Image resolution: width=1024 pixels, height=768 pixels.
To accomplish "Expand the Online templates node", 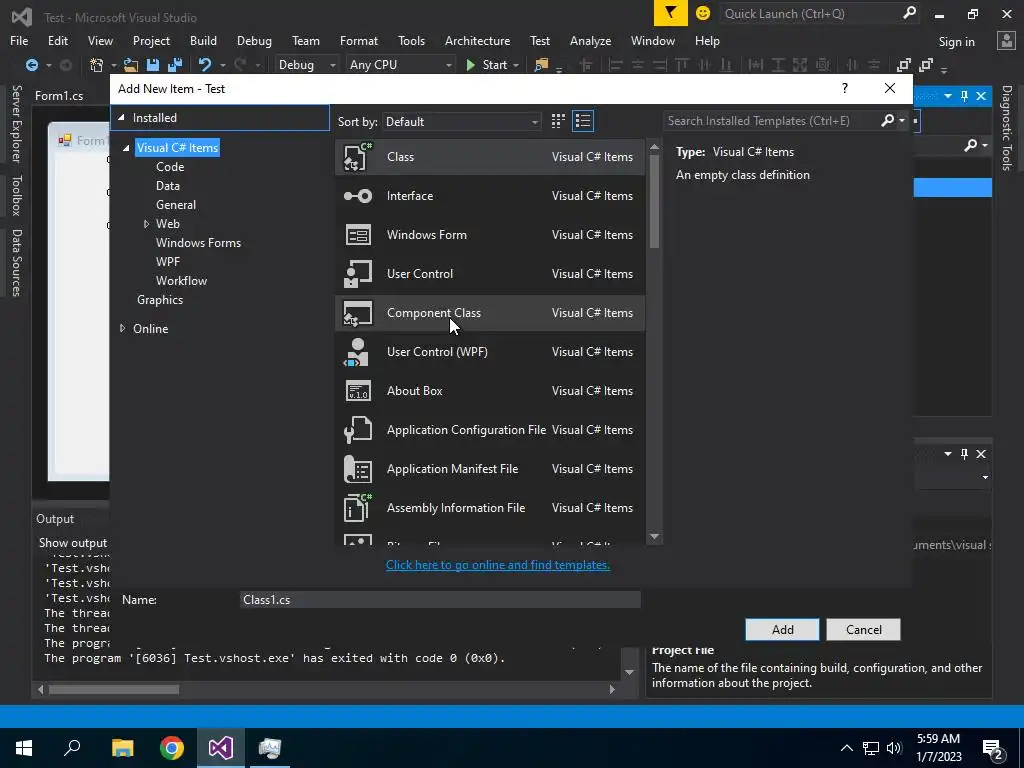I will click(122, 328).
